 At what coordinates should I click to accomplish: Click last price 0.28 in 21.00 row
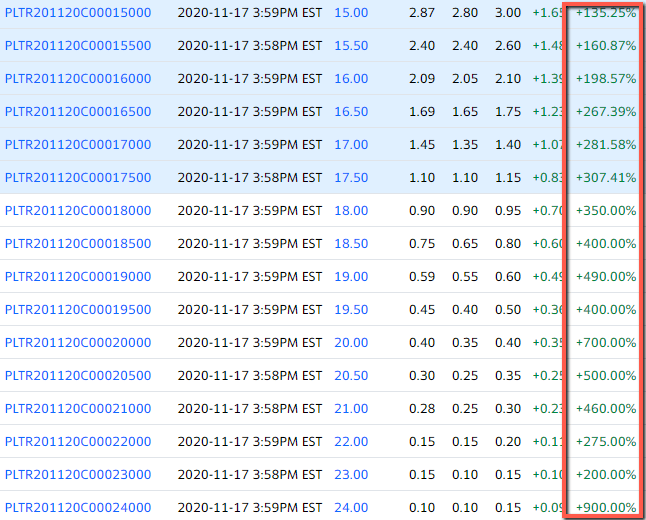click(x=422, y=408)
